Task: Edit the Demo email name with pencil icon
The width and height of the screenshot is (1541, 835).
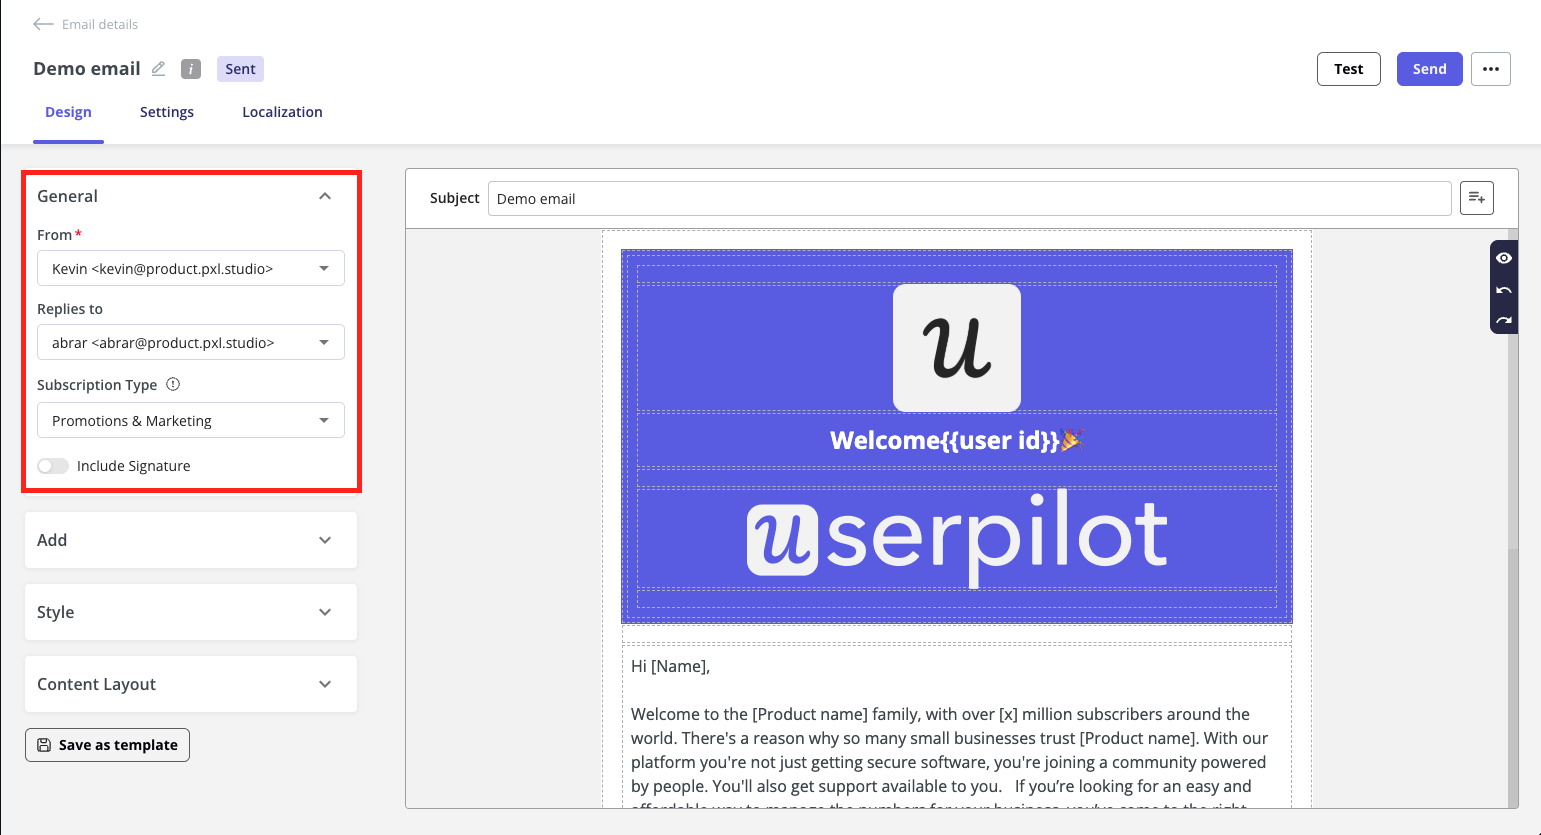Action: [158, 69]
